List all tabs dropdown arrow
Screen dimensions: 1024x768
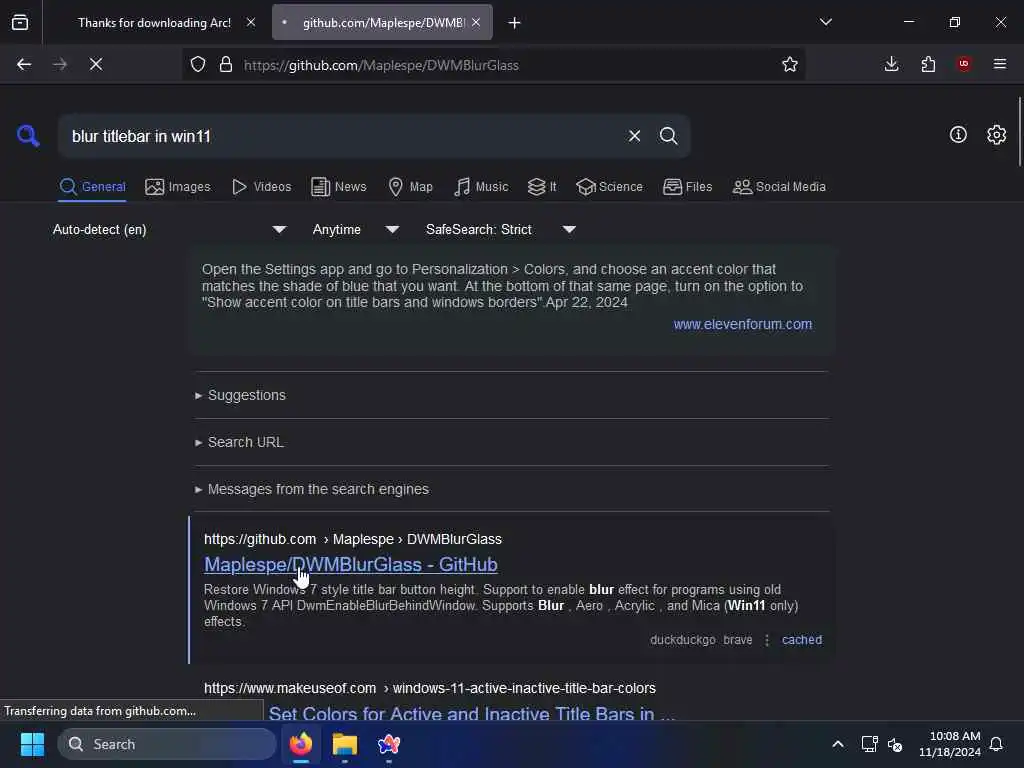click(825, 22)
